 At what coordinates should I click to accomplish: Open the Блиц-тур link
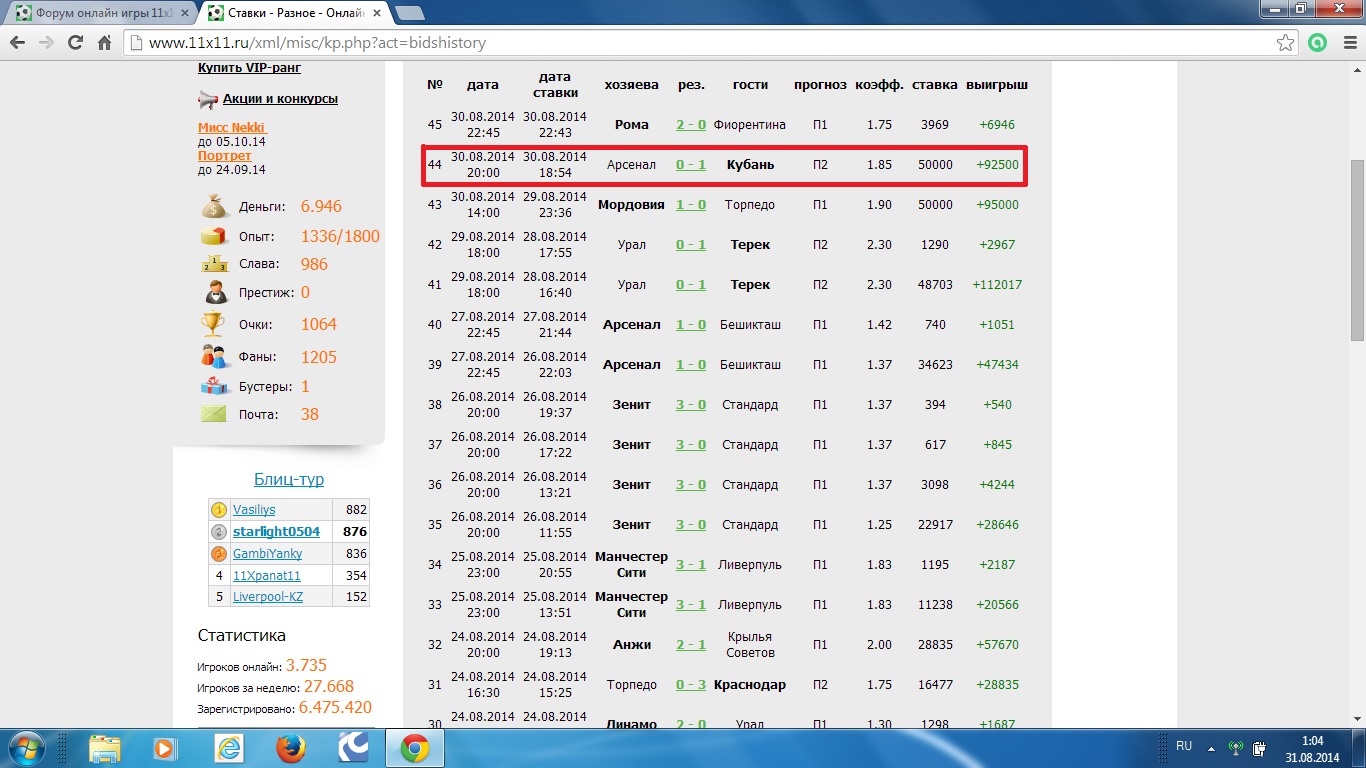pyautogui.click(x=288, y=479)
